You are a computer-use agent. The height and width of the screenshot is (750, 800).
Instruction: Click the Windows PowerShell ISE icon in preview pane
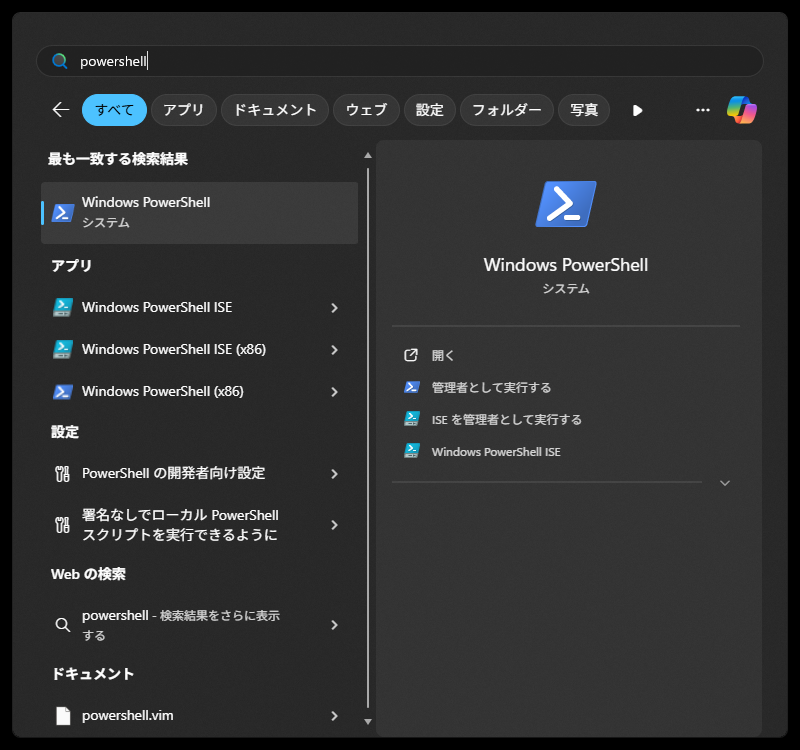412,451
